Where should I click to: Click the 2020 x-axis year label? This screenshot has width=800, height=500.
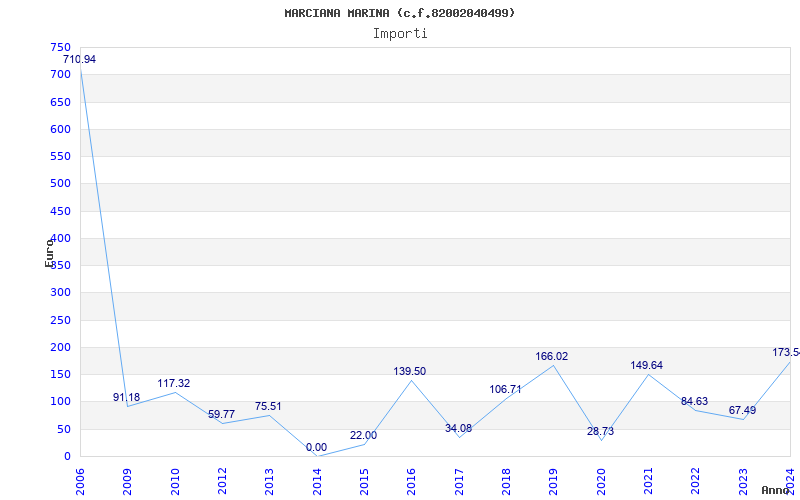click(x=601, y=482)
